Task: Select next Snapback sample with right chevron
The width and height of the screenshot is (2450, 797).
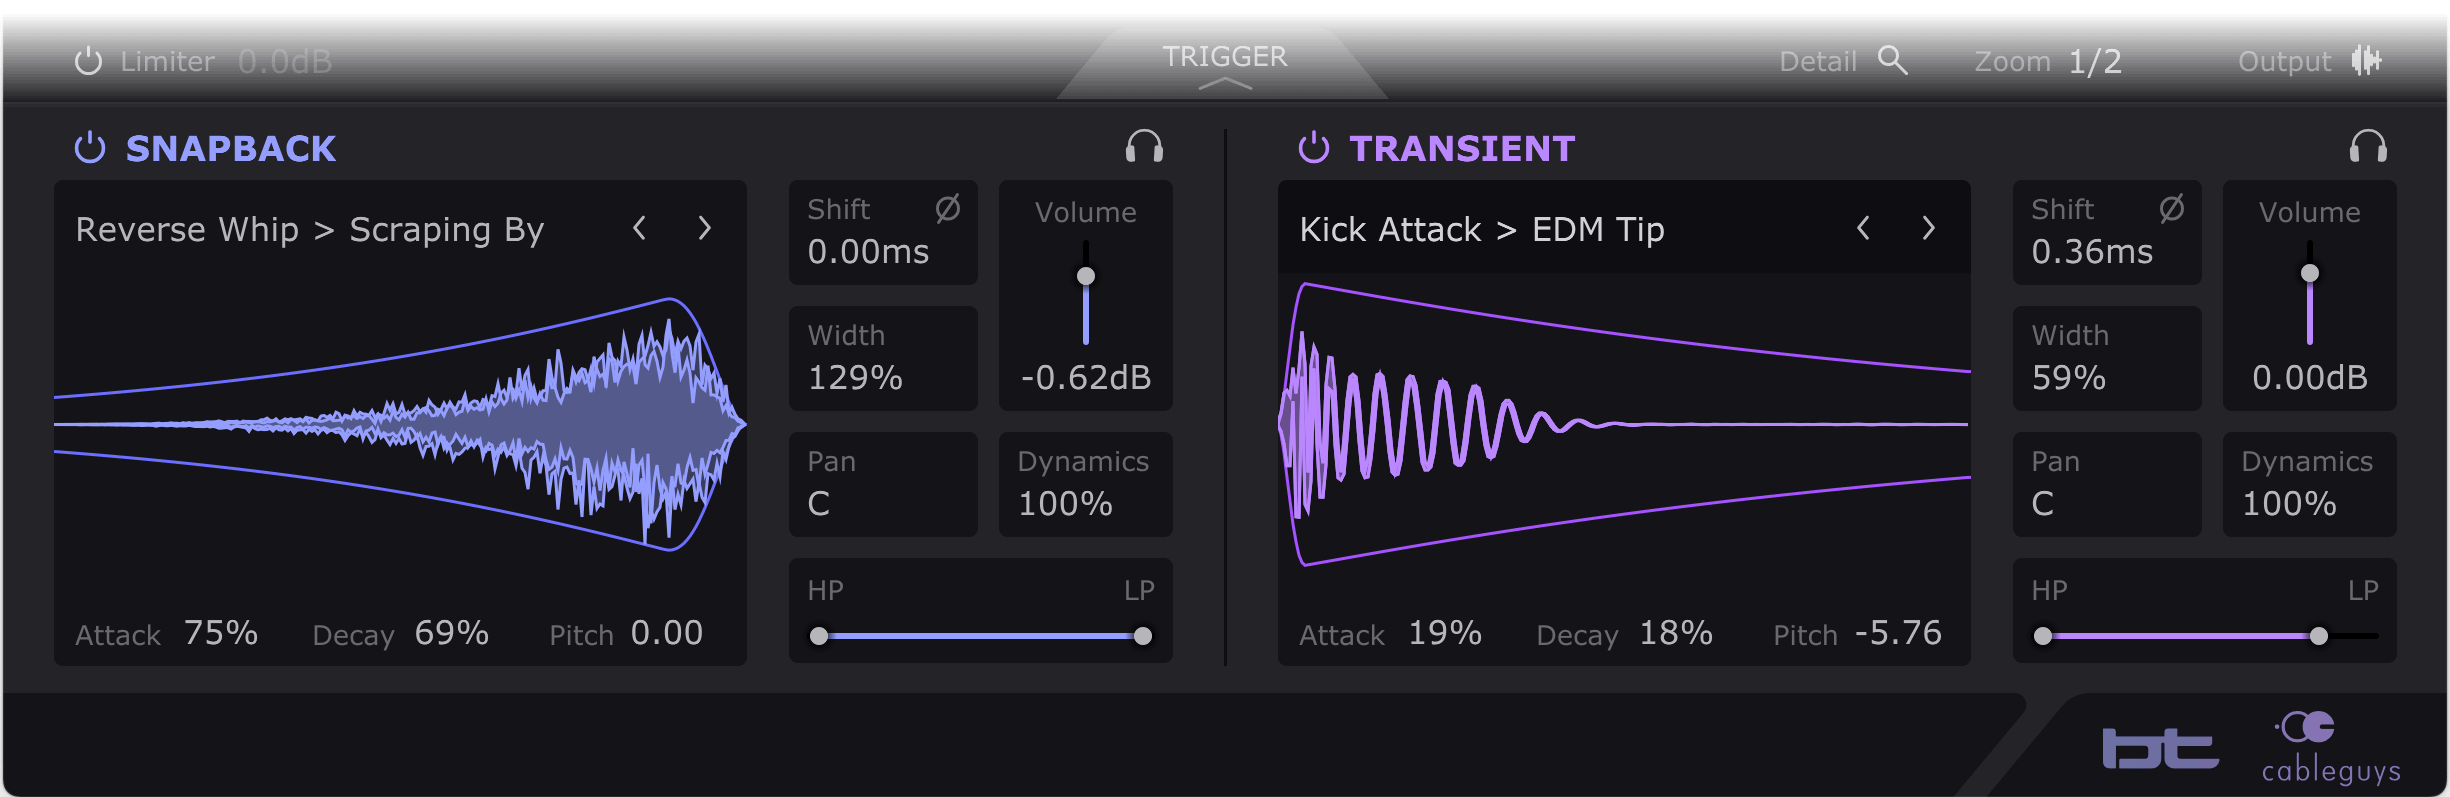Action: coord(705,229)
